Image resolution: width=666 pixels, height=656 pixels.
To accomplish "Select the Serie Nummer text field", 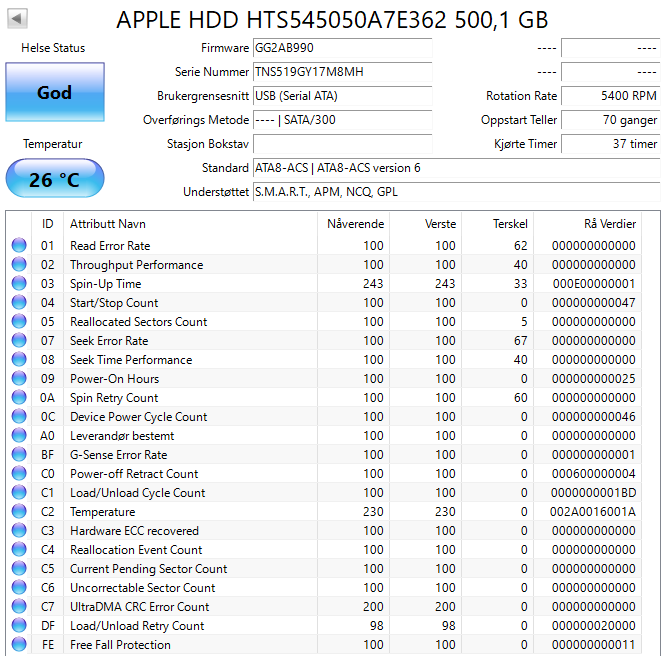I will pos(342,72).
